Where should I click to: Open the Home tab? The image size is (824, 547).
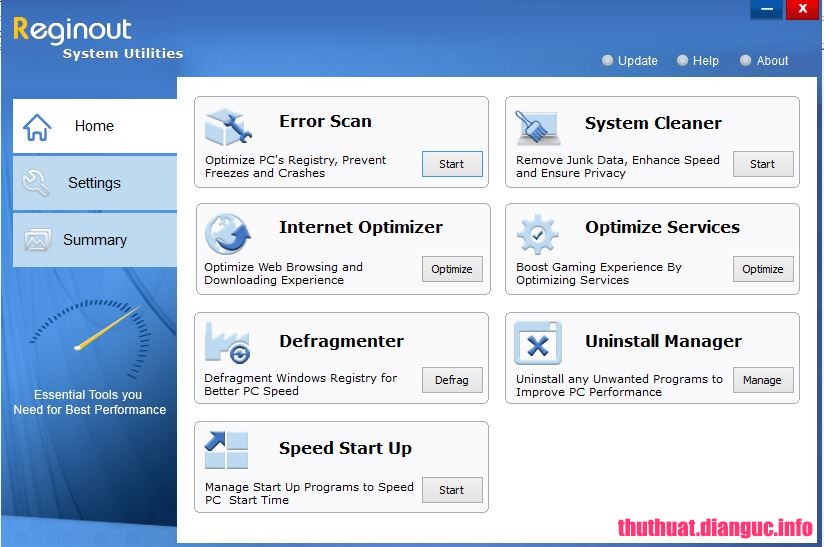point(95,126)
